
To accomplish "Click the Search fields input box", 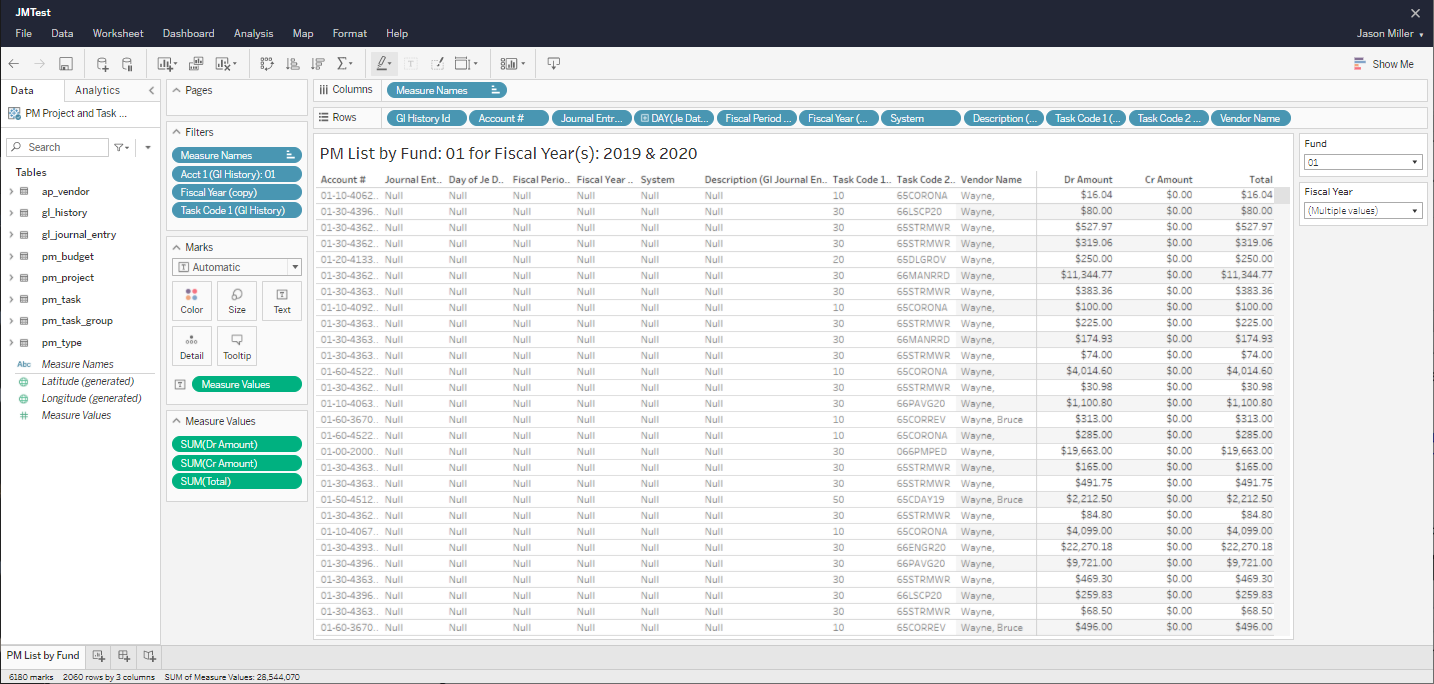I will coord(57,147).
